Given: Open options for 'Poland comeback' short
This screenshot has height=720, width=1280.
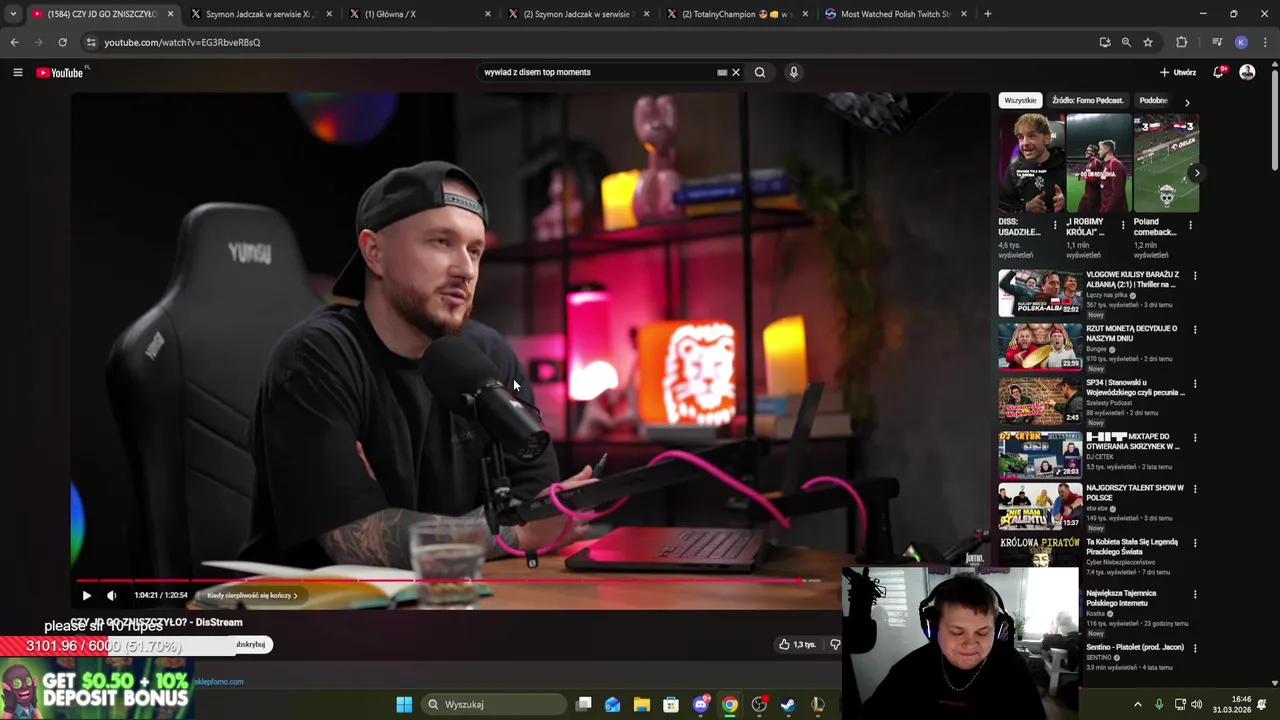Looking at the screenshot, I should [x=1190, y=225].
